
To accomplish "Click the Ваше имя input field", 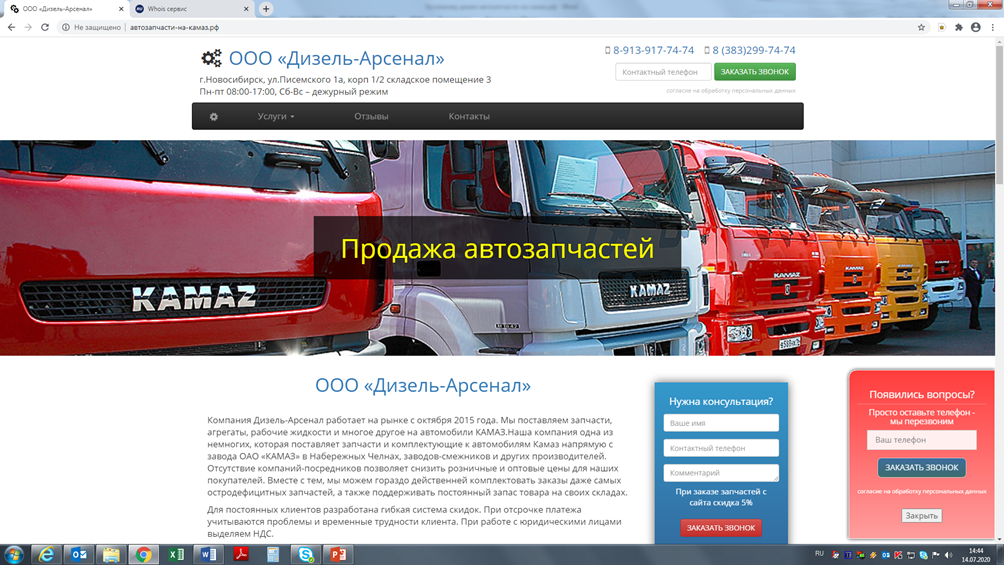I will [721, 424].
